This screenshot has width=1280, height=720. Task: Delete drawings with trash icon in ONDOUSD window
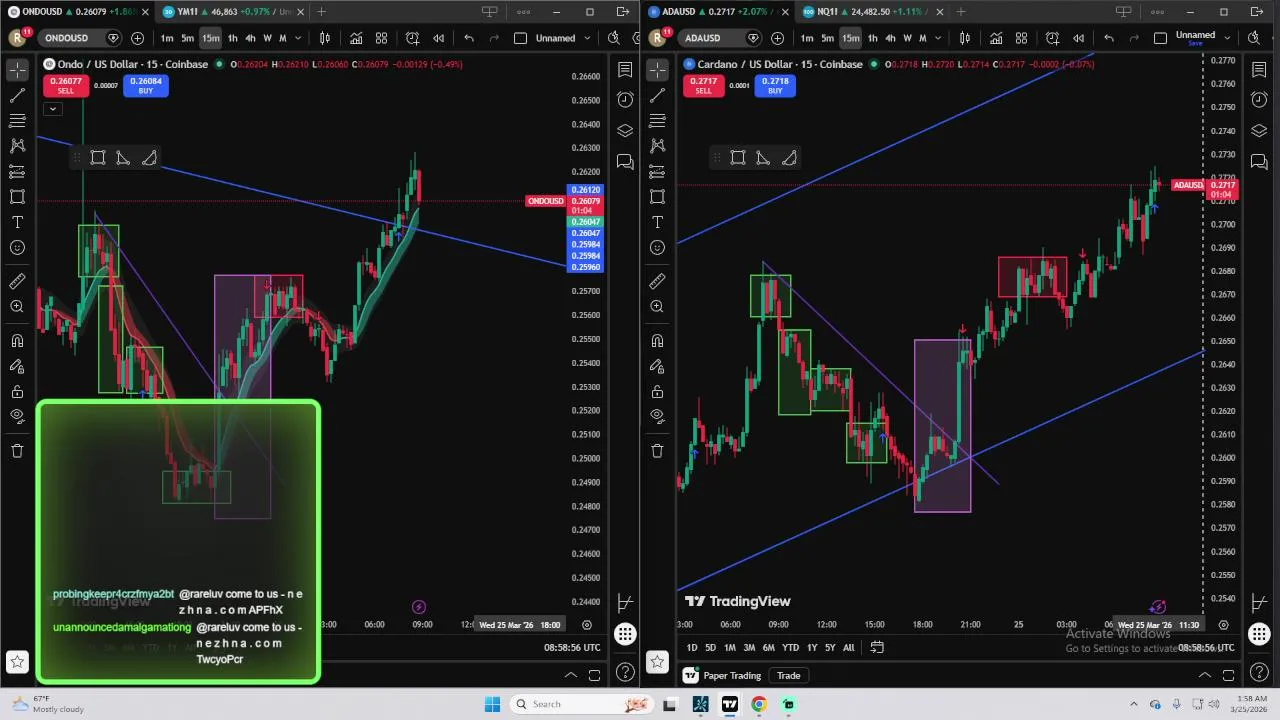coord(17,450)
